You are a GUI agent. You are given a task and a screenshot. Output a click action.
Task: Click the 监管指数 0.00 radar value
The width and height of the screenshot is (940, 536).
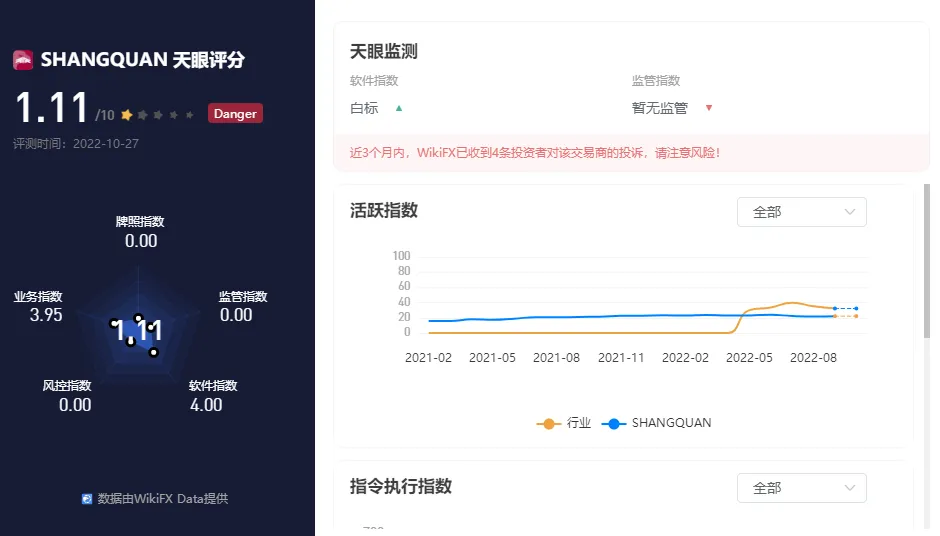click(236, 315)
